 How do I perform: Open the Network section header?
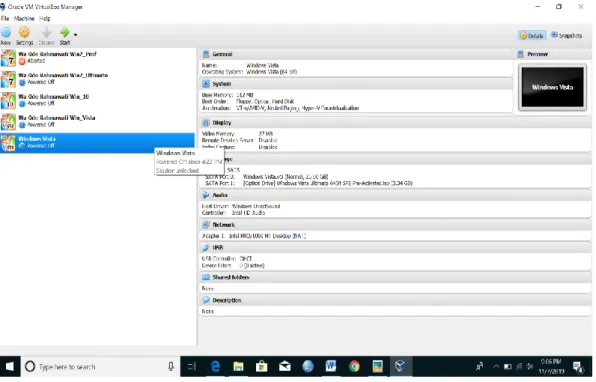[395, 225]
